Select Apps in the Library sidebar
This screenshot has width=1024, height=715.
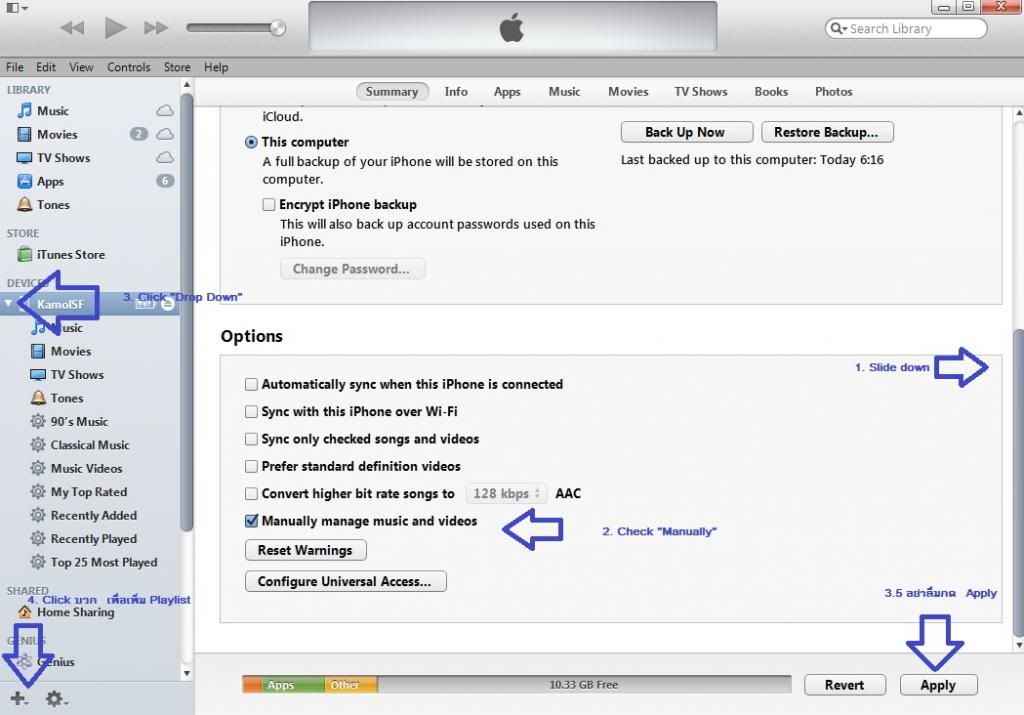[x=50, y=182]
